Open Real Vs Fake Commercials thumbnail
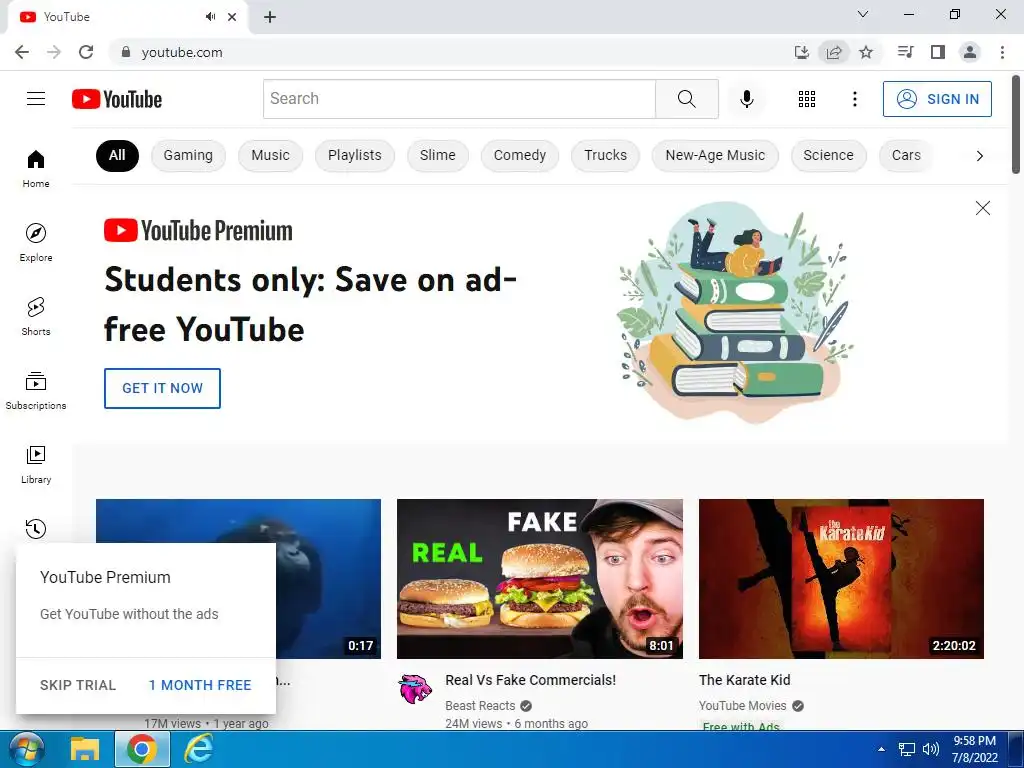This screenshot has width=1024, height=768. [539, 579]
